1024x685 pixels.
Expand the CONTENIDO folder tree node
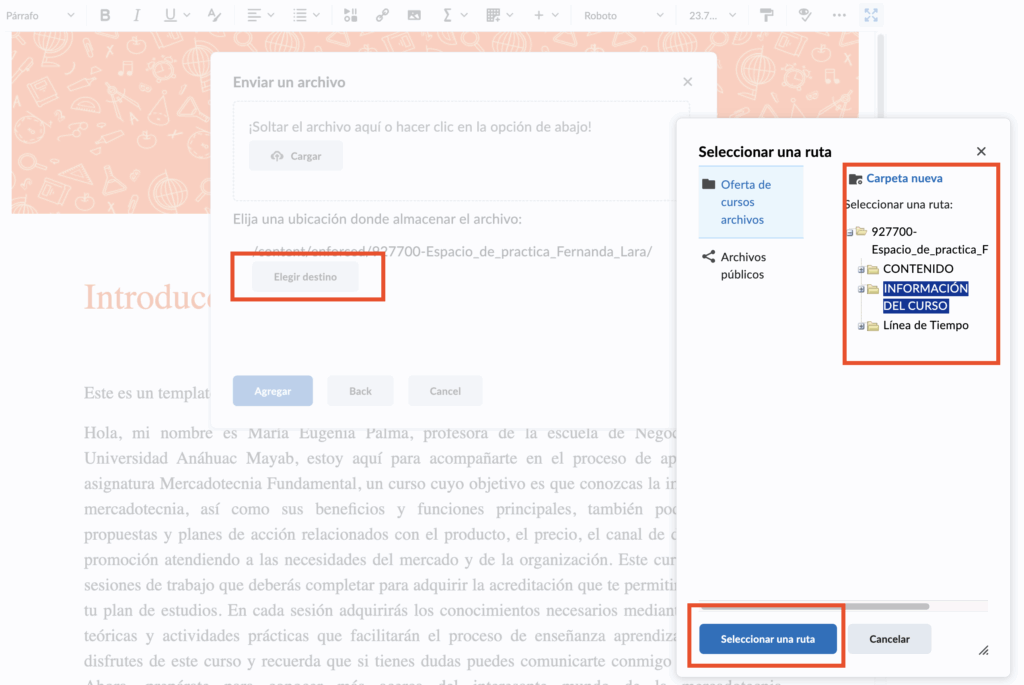tap(861, 269)
